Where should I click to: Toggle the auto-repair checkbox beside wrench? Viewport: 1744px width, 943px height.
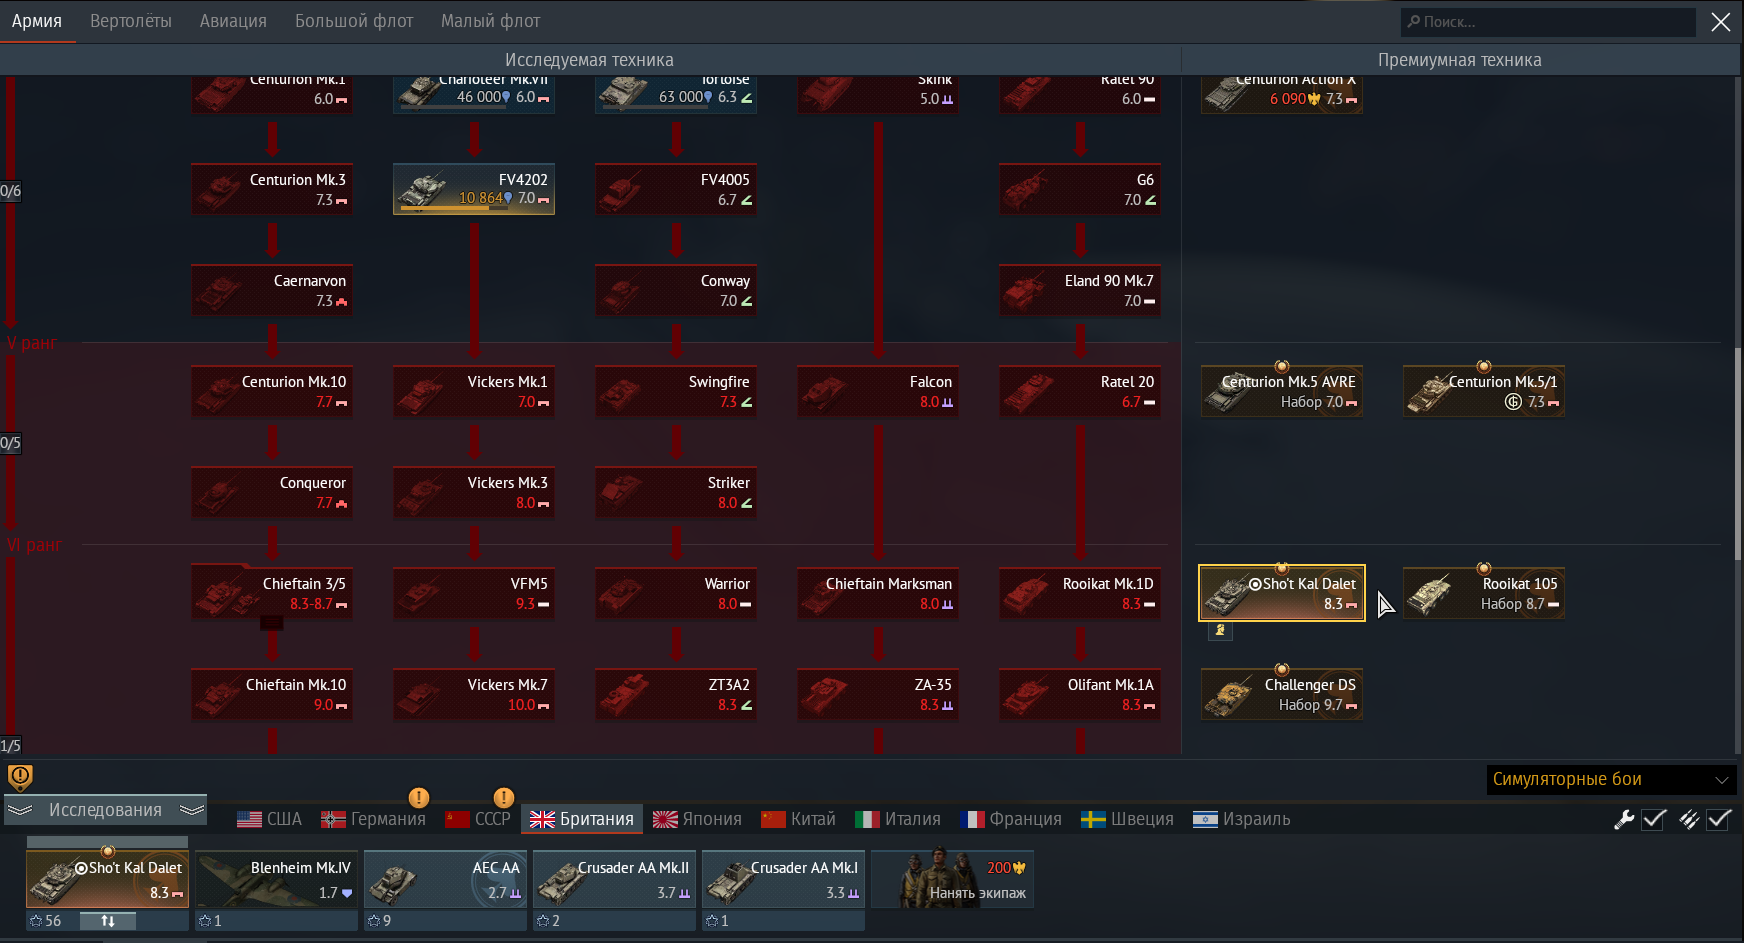pyautogui.click(x=1655, y=819)
